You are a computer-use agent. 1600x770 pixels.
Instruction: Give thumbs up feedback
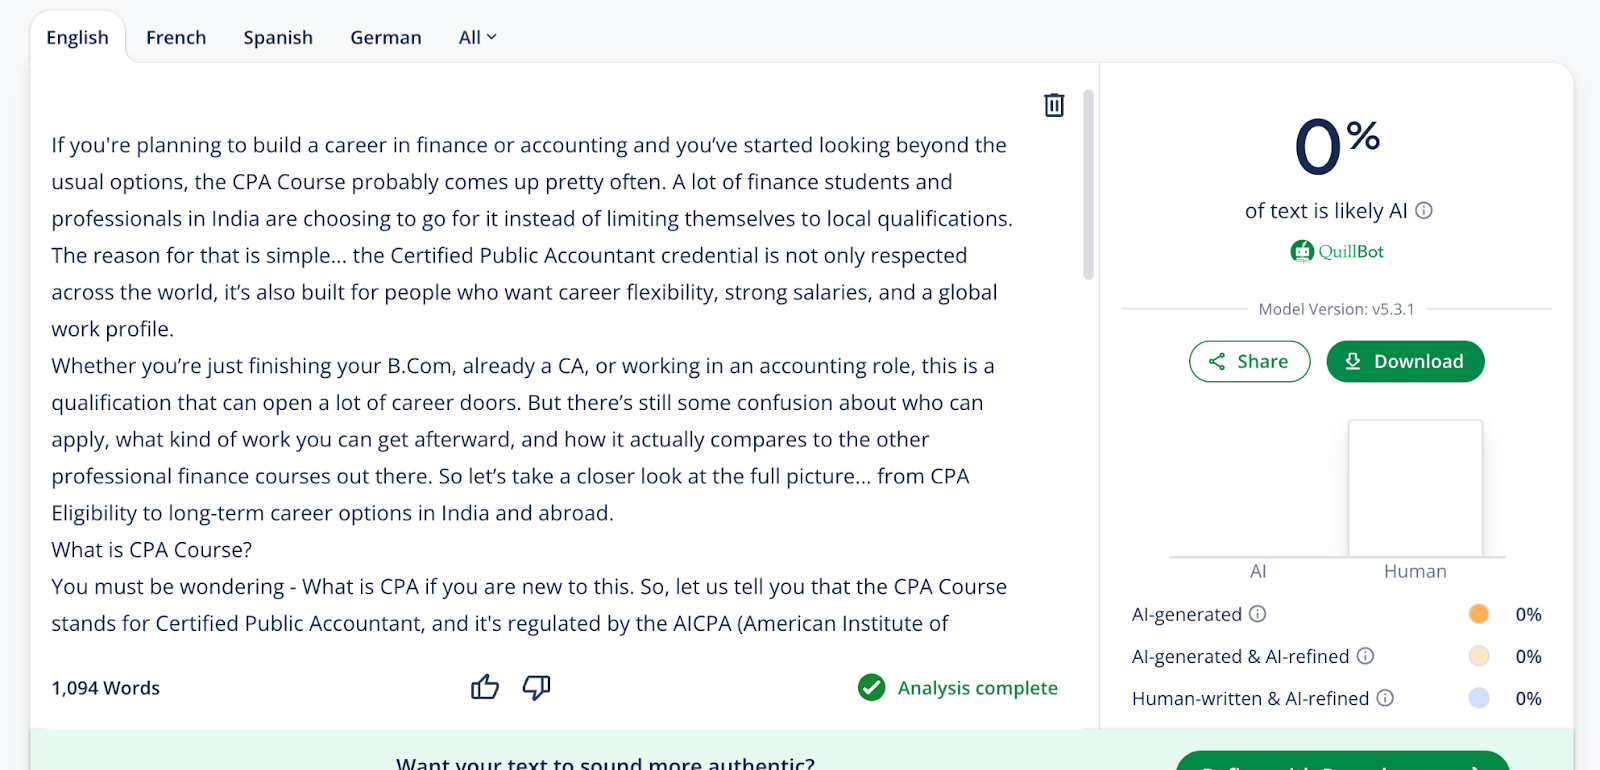coord(485,687)
